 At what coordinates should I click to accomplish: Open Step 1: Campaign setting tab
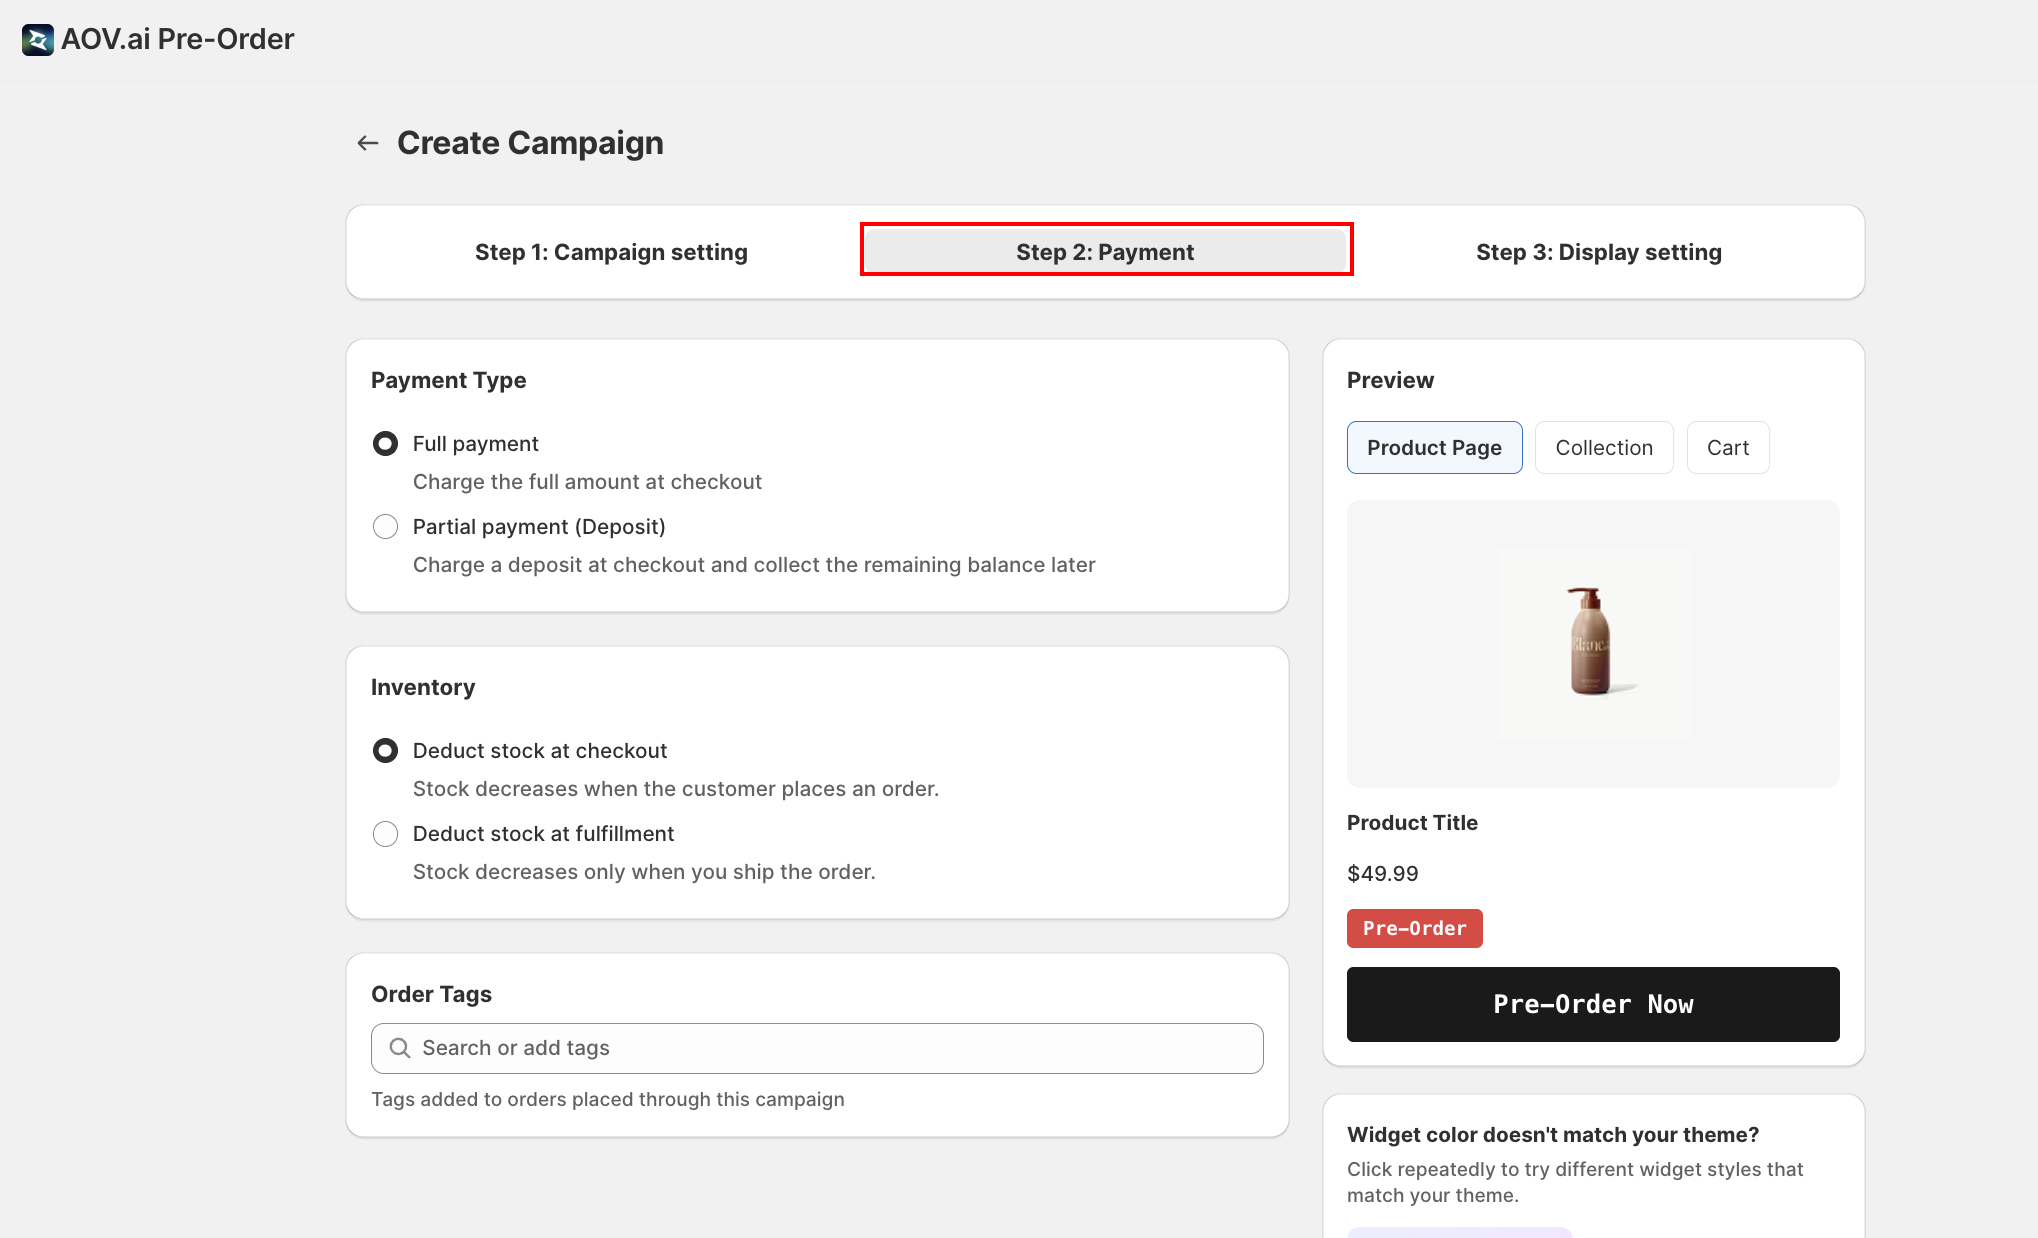[611, 252]
